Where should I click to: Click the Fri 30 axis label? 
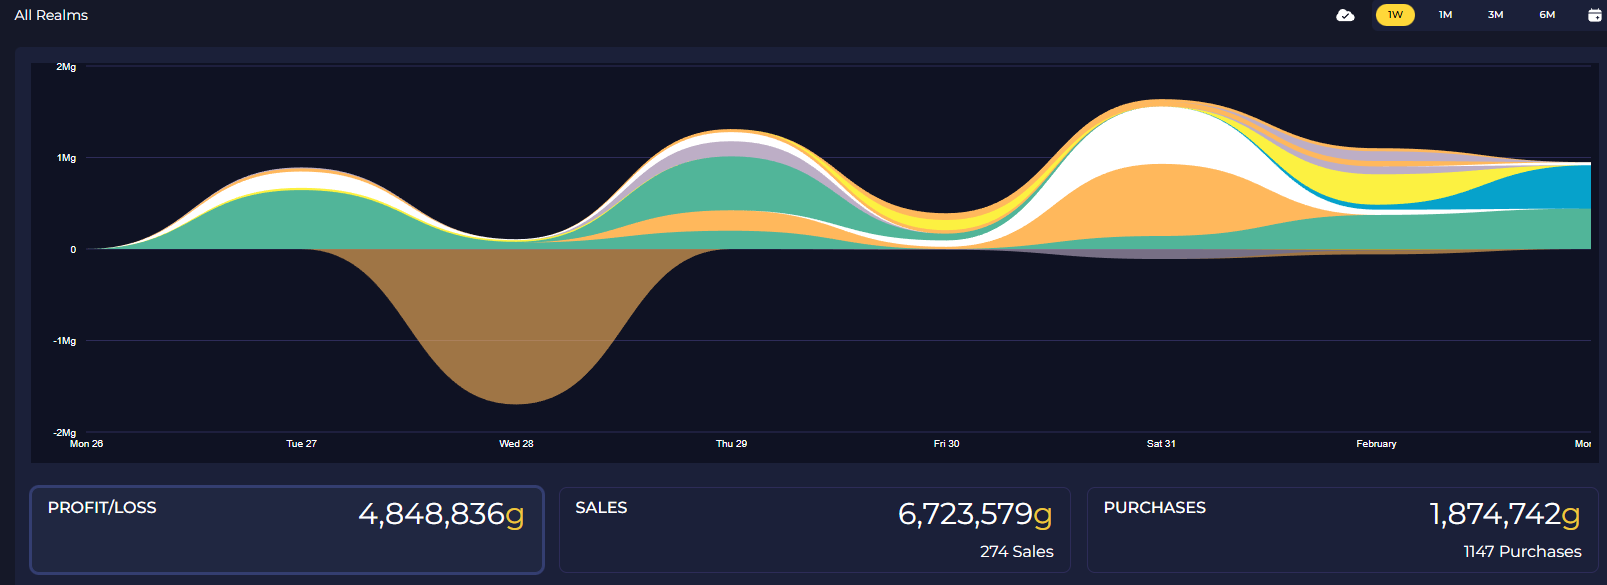946,444
